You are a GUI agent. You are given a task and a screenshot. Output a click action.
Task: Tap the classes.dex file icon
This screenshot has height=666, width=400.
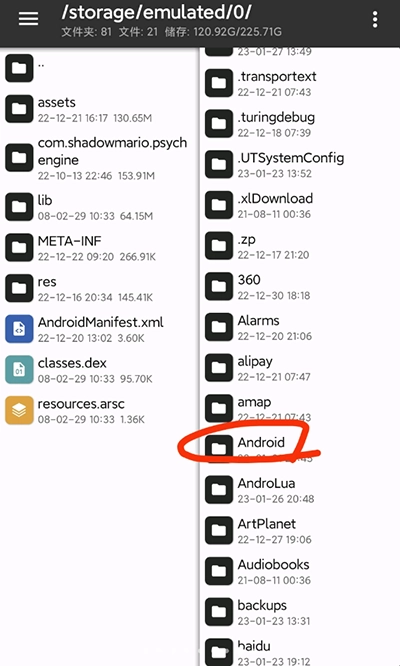(x=19, y=370)
